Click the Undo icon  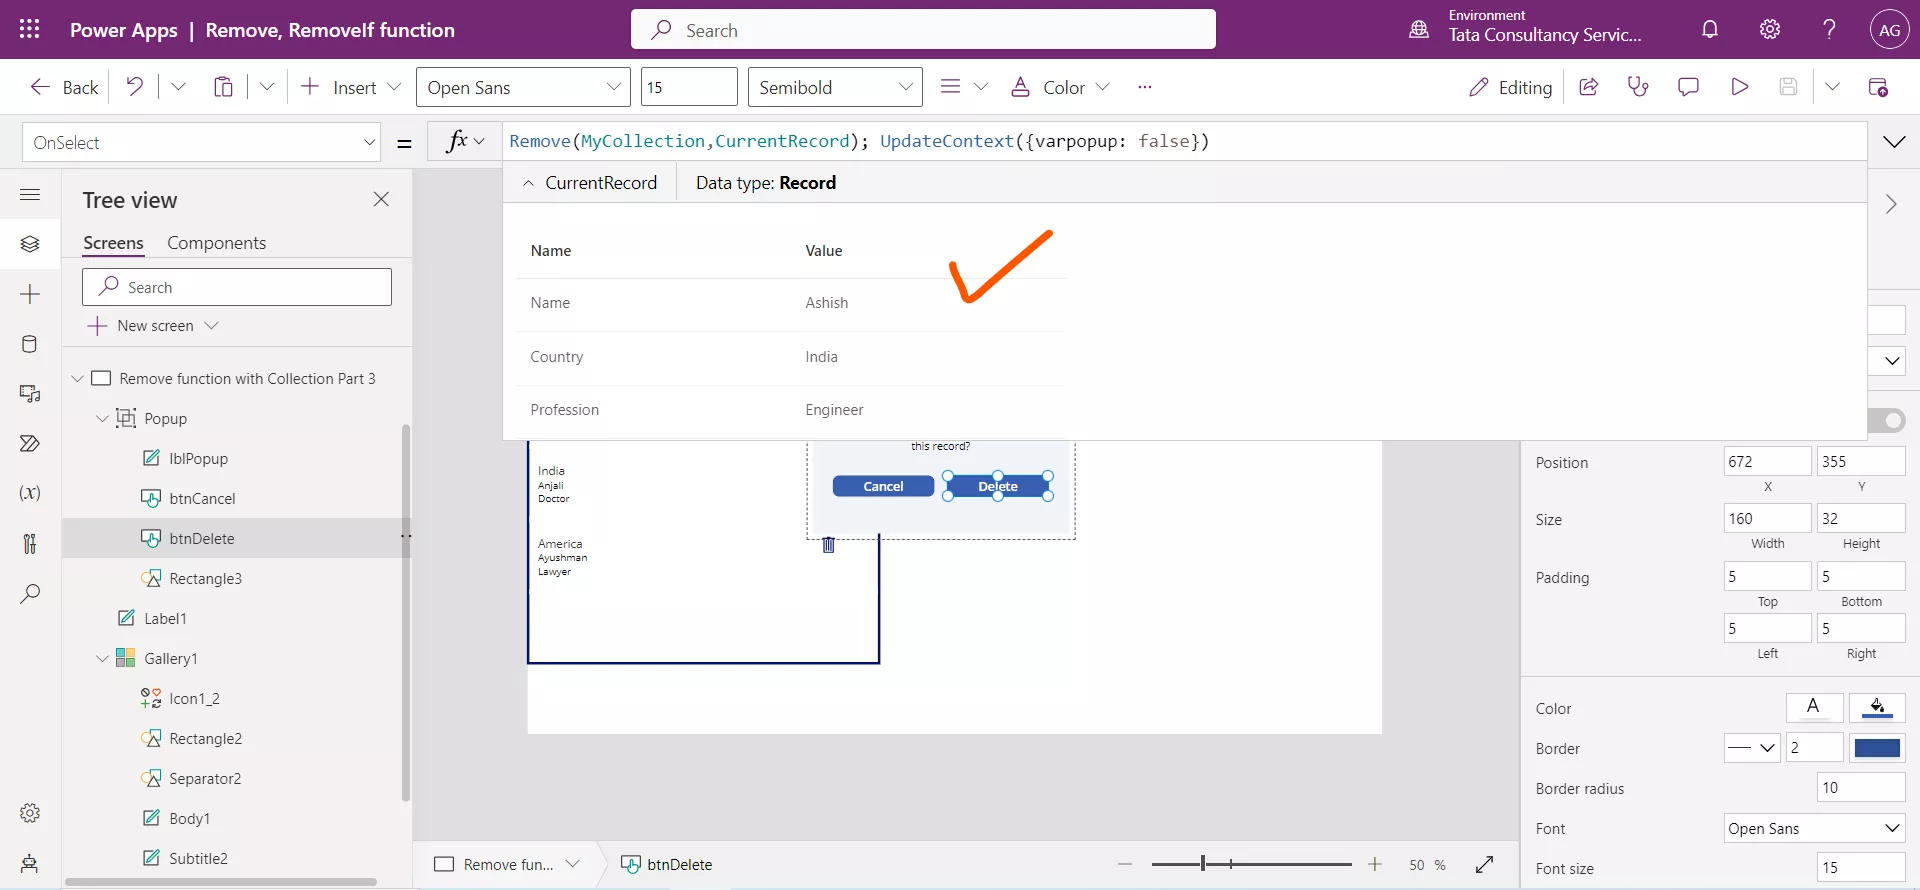point(134,87)
